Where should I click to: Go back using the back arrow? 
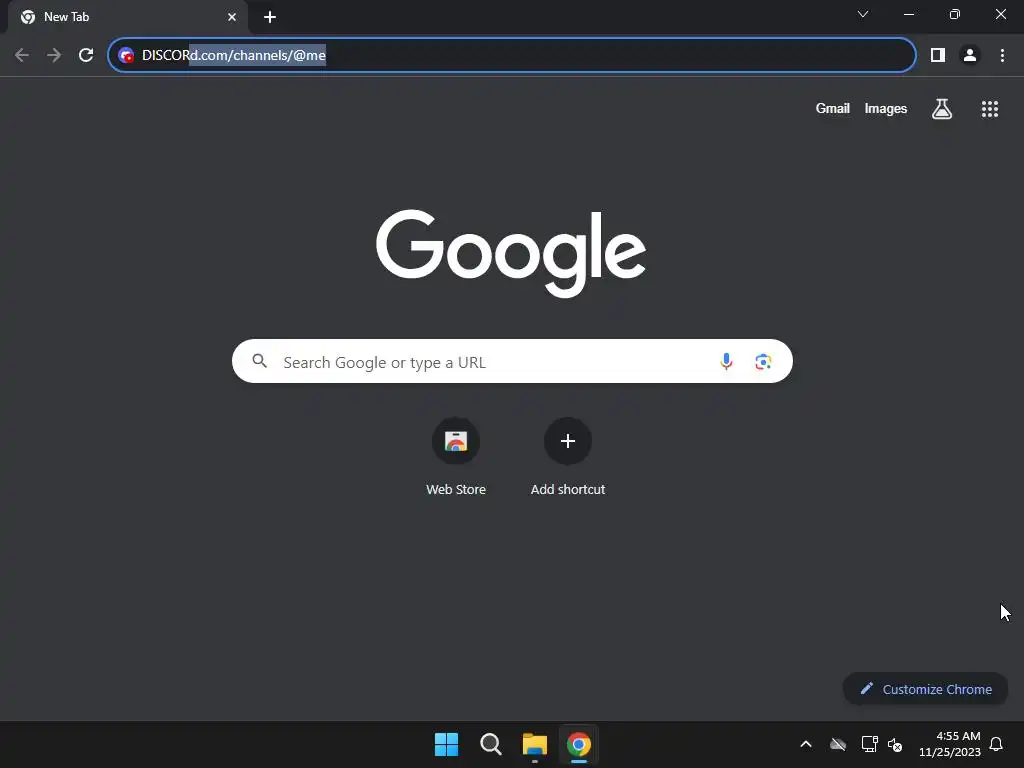click(x=22, y=55)
